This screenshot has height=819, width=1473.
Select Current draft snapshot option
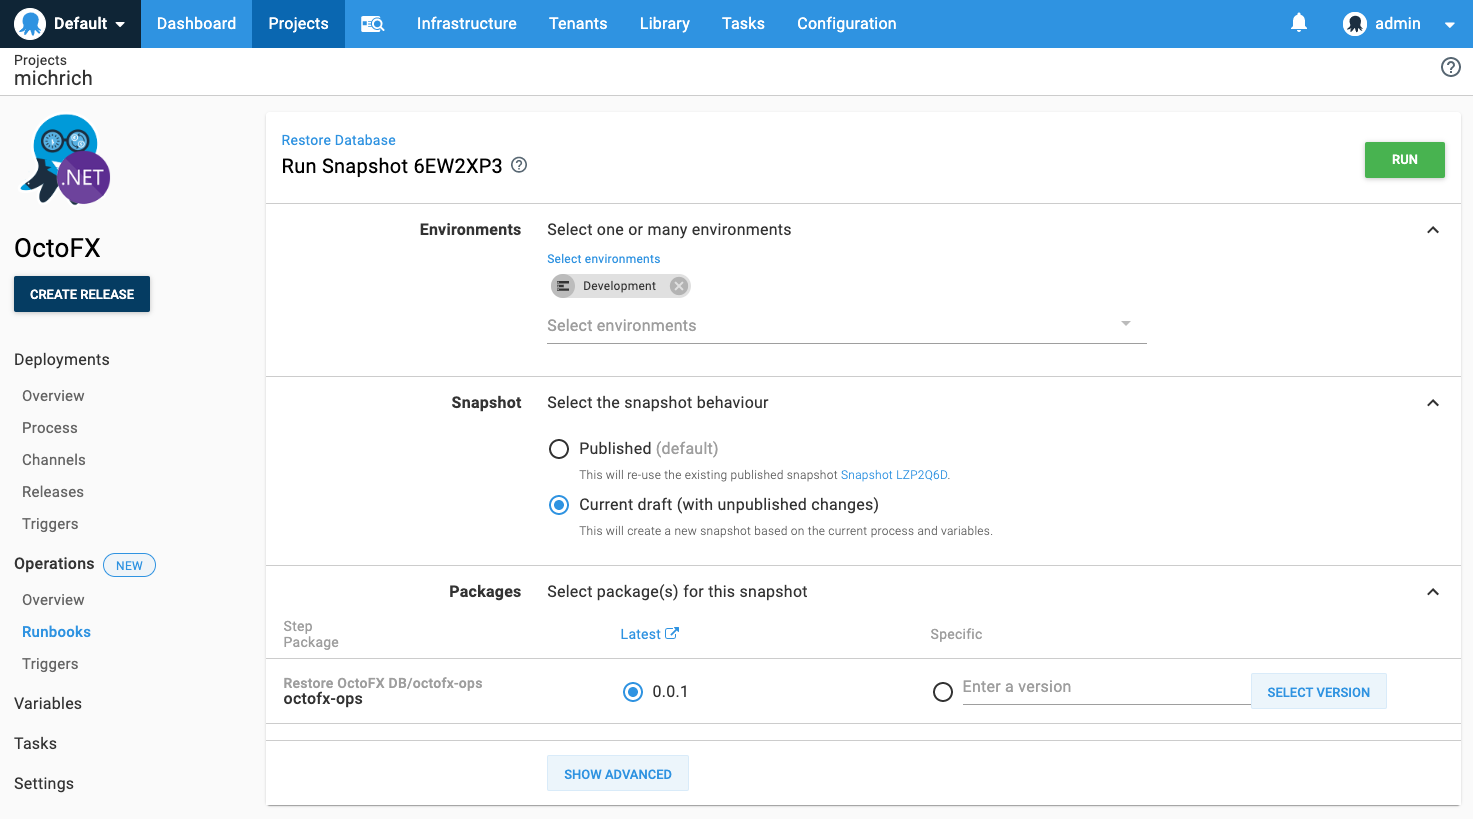click(x=559, y=505)
